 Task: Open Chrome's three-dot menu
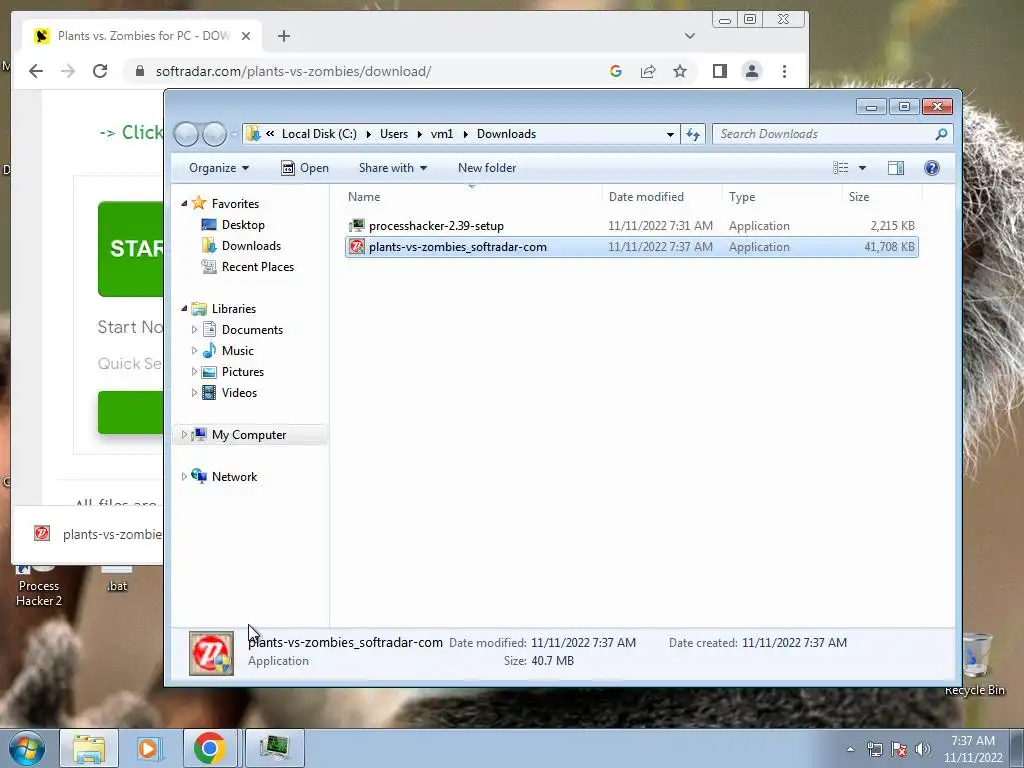tap(784, 71)
